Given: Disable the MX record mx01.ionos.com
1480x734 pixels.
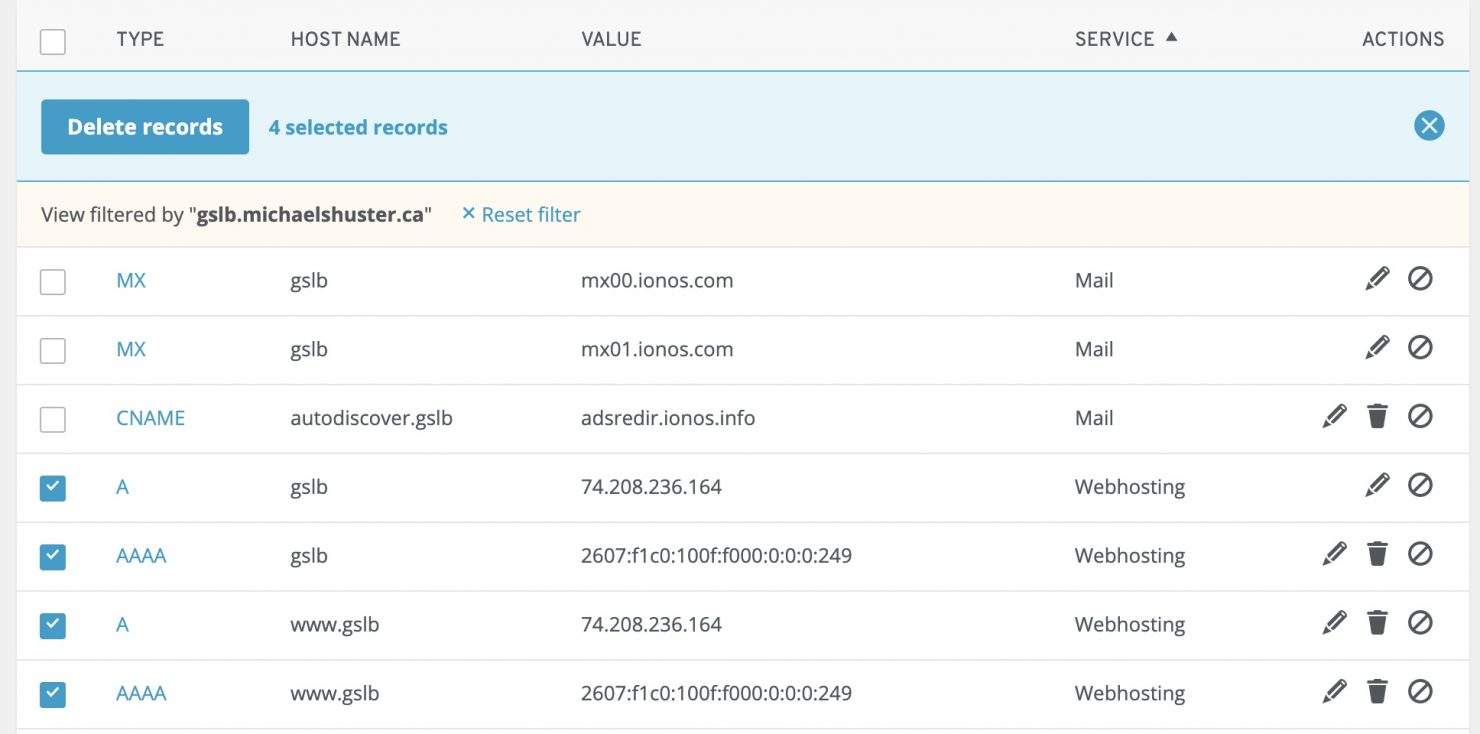Looking at the screenshot, I should [1422, 348].
